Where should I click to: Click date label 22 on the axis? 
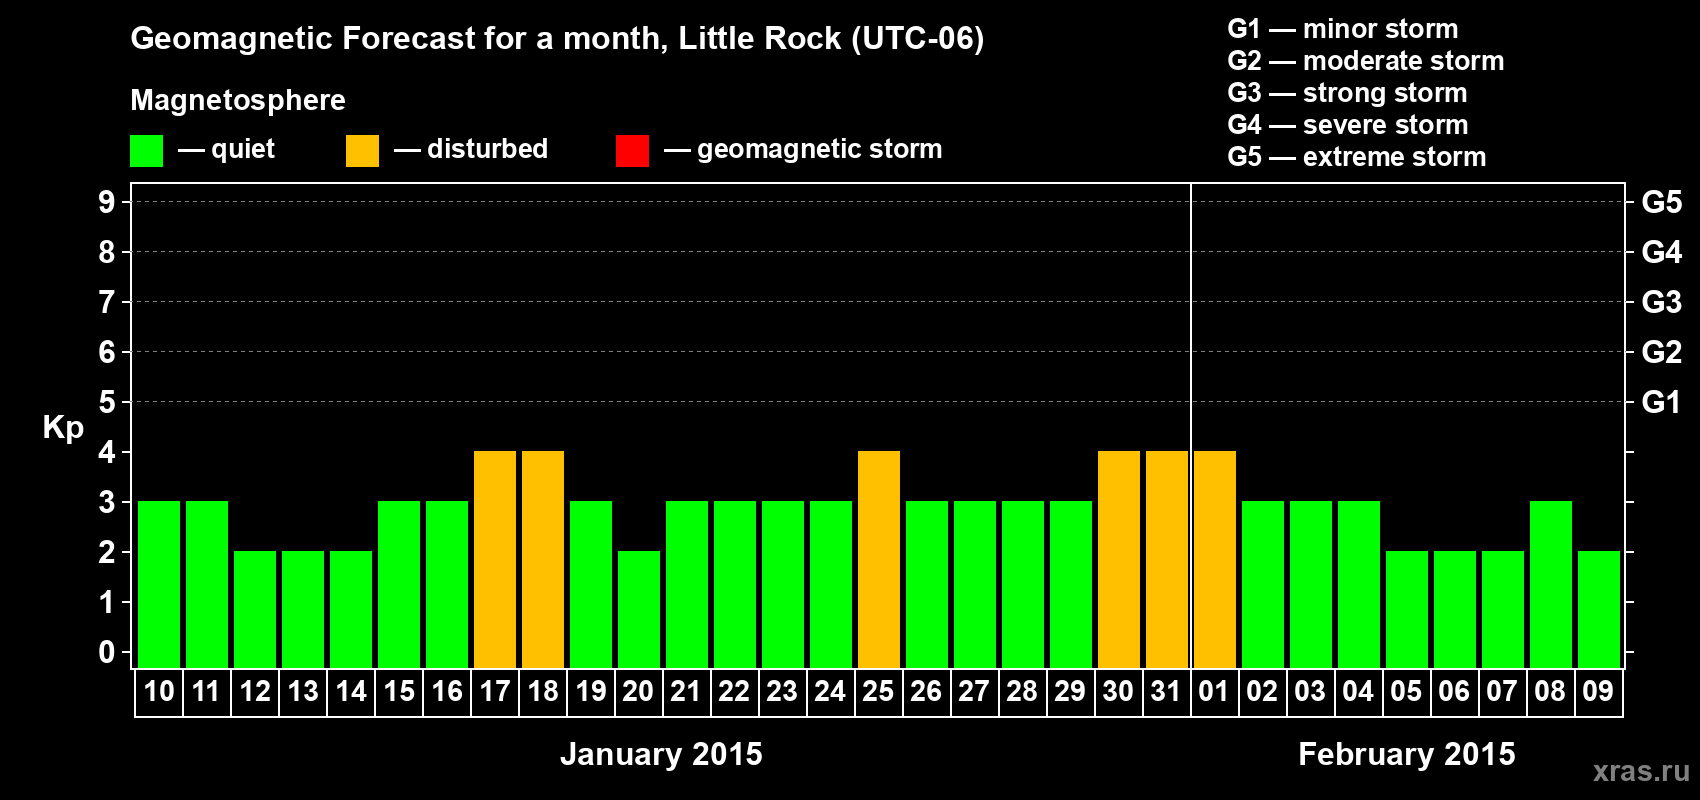coord(734,691)
